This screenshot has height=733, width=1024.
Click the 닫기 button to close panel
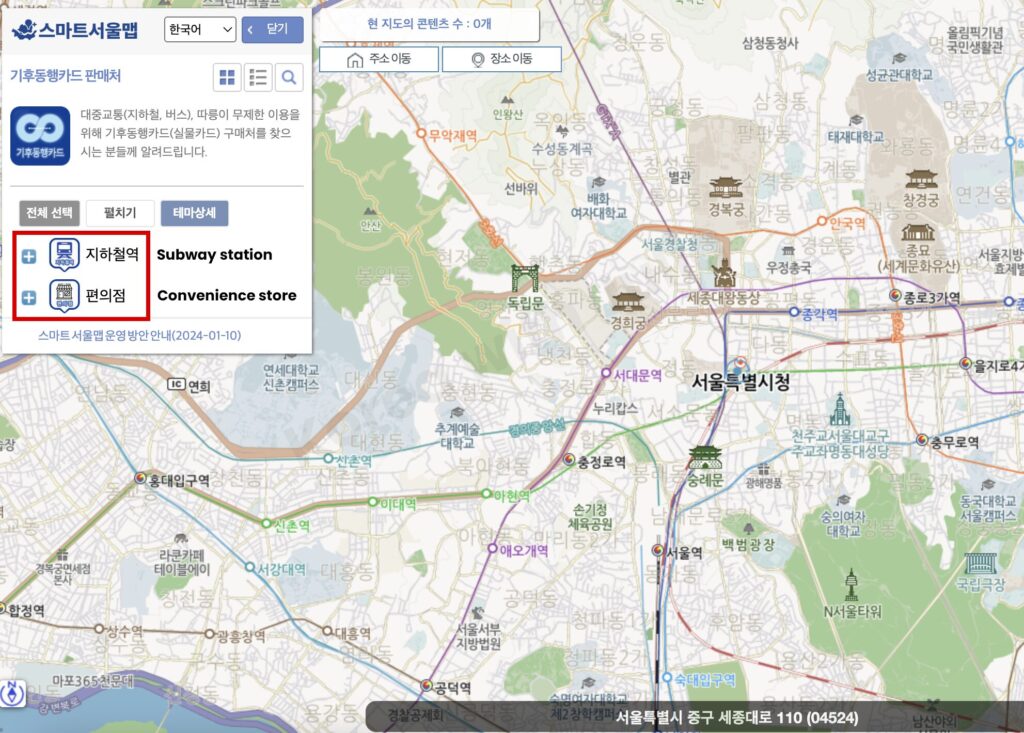tap(272, 29)
